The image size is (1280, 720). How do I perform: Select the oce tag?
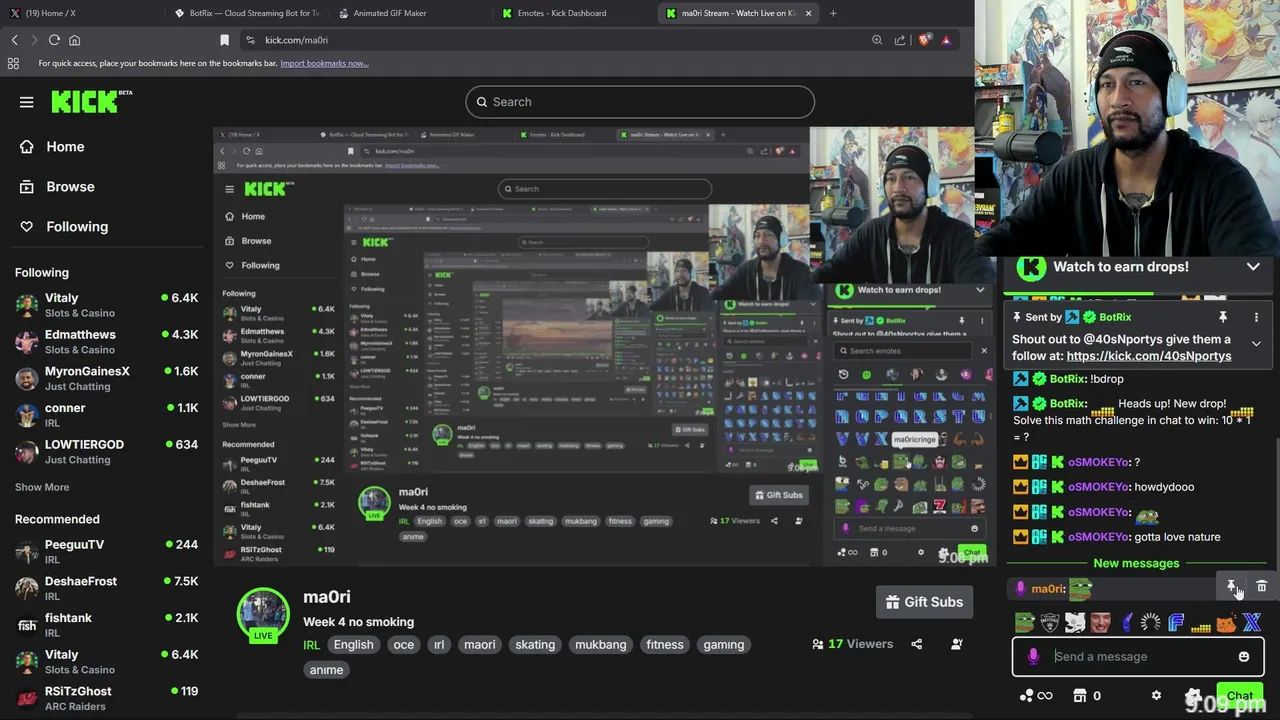404,645
